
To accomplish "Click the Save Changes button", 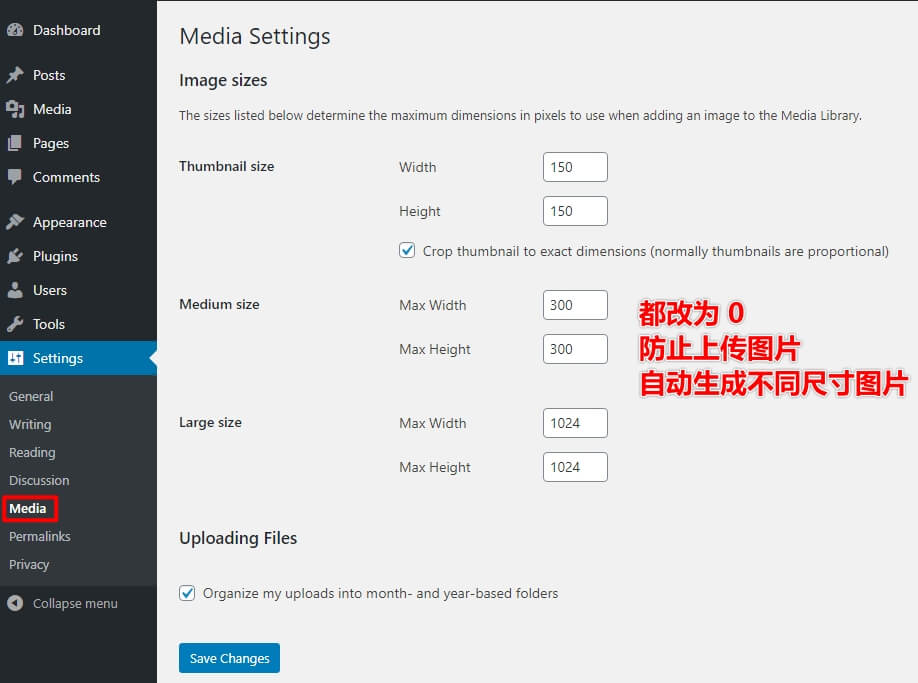I will tap(229, 658).
